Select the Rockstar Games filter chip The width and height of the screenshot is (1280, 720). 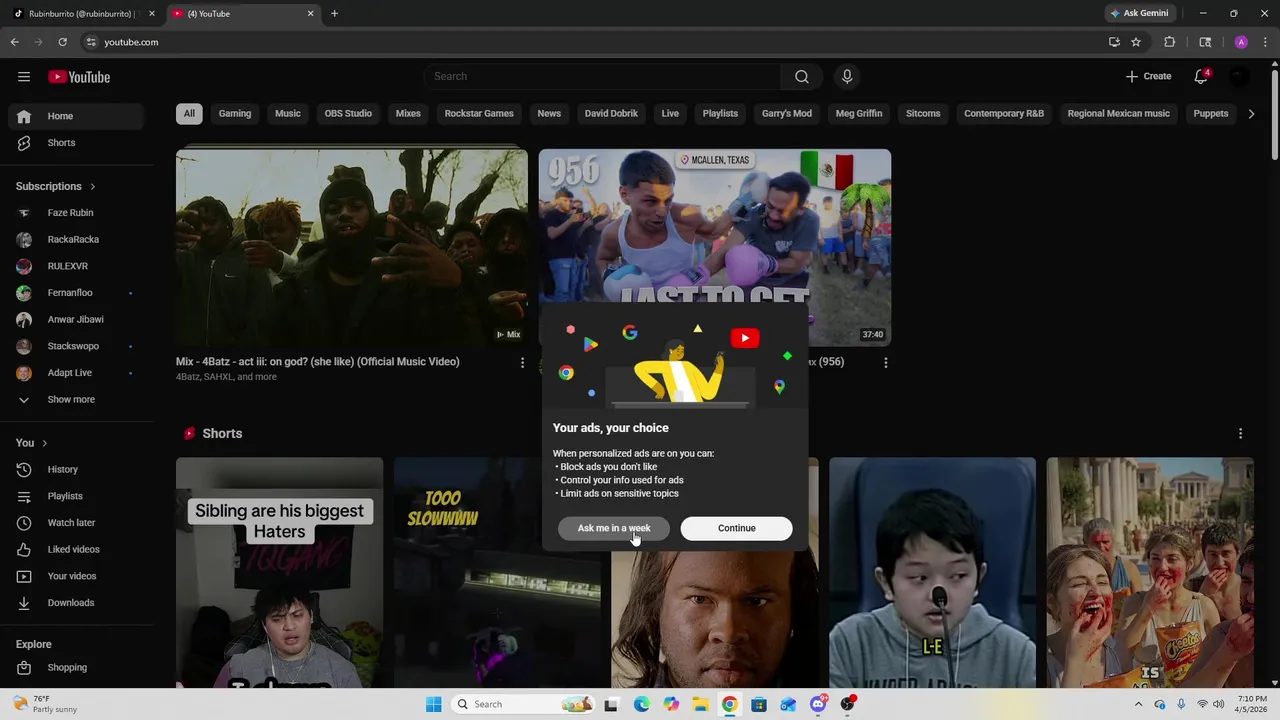[x=479, y=114]
